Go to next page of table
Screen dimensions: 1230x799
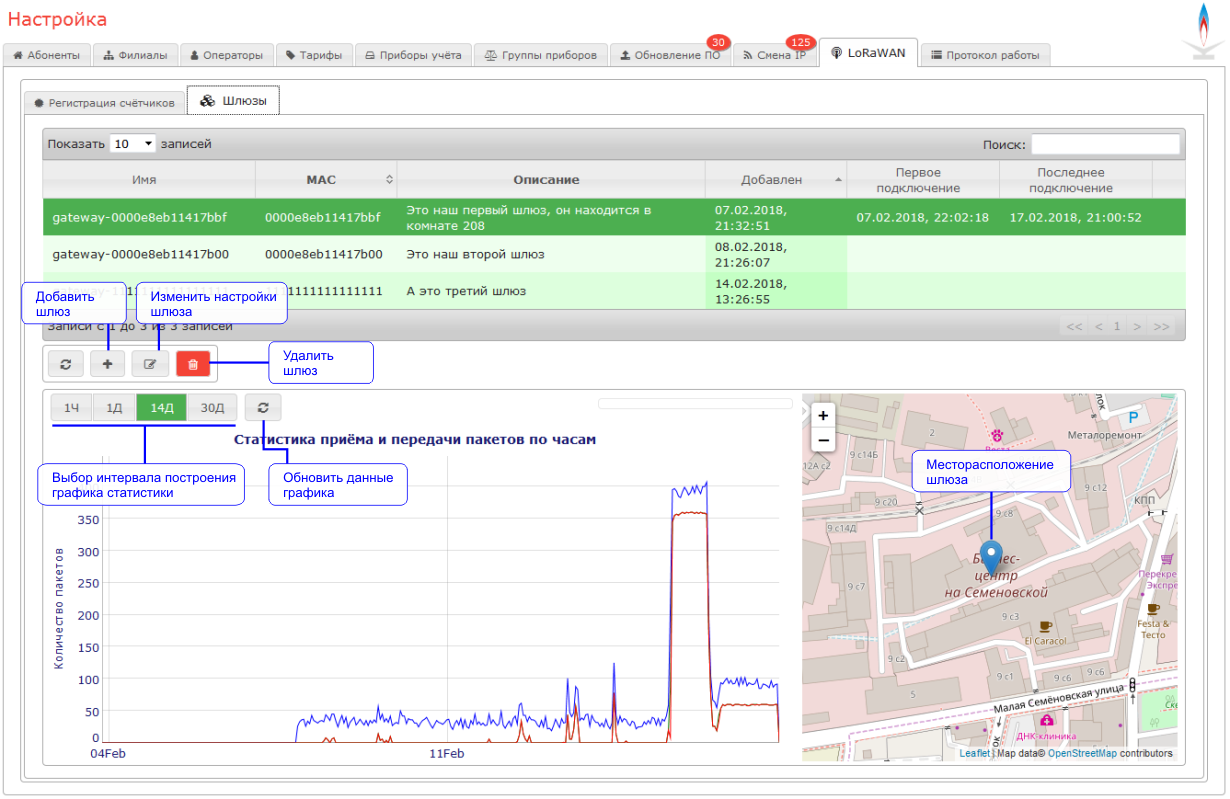(1137, 326)
